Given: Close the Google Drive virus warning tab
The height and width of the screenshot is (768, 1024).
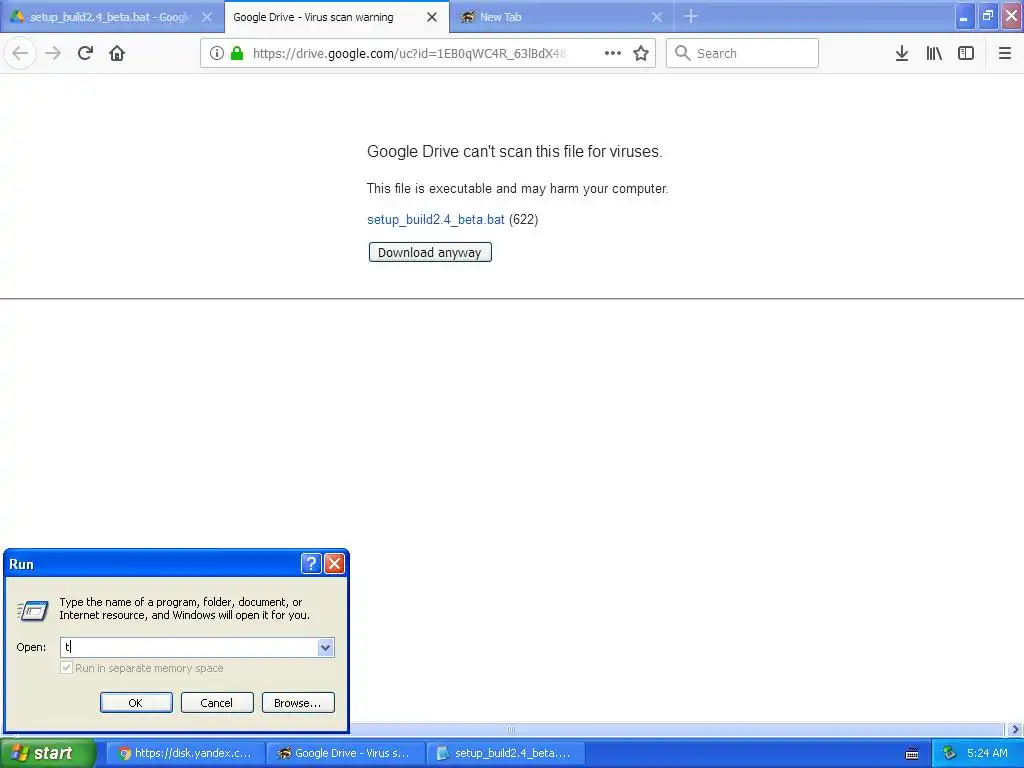Looking at the screenshot, I should pyautogui.click(x=432, y=17).
